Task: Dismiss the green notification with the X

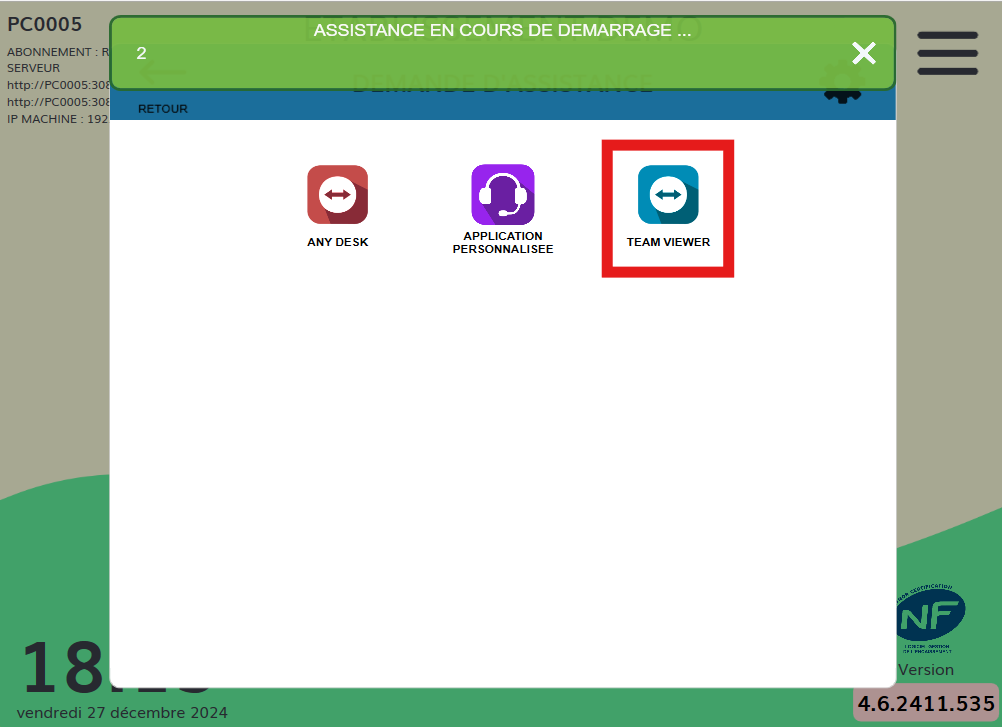Action: pyautogui.click(x=863, y=53)
